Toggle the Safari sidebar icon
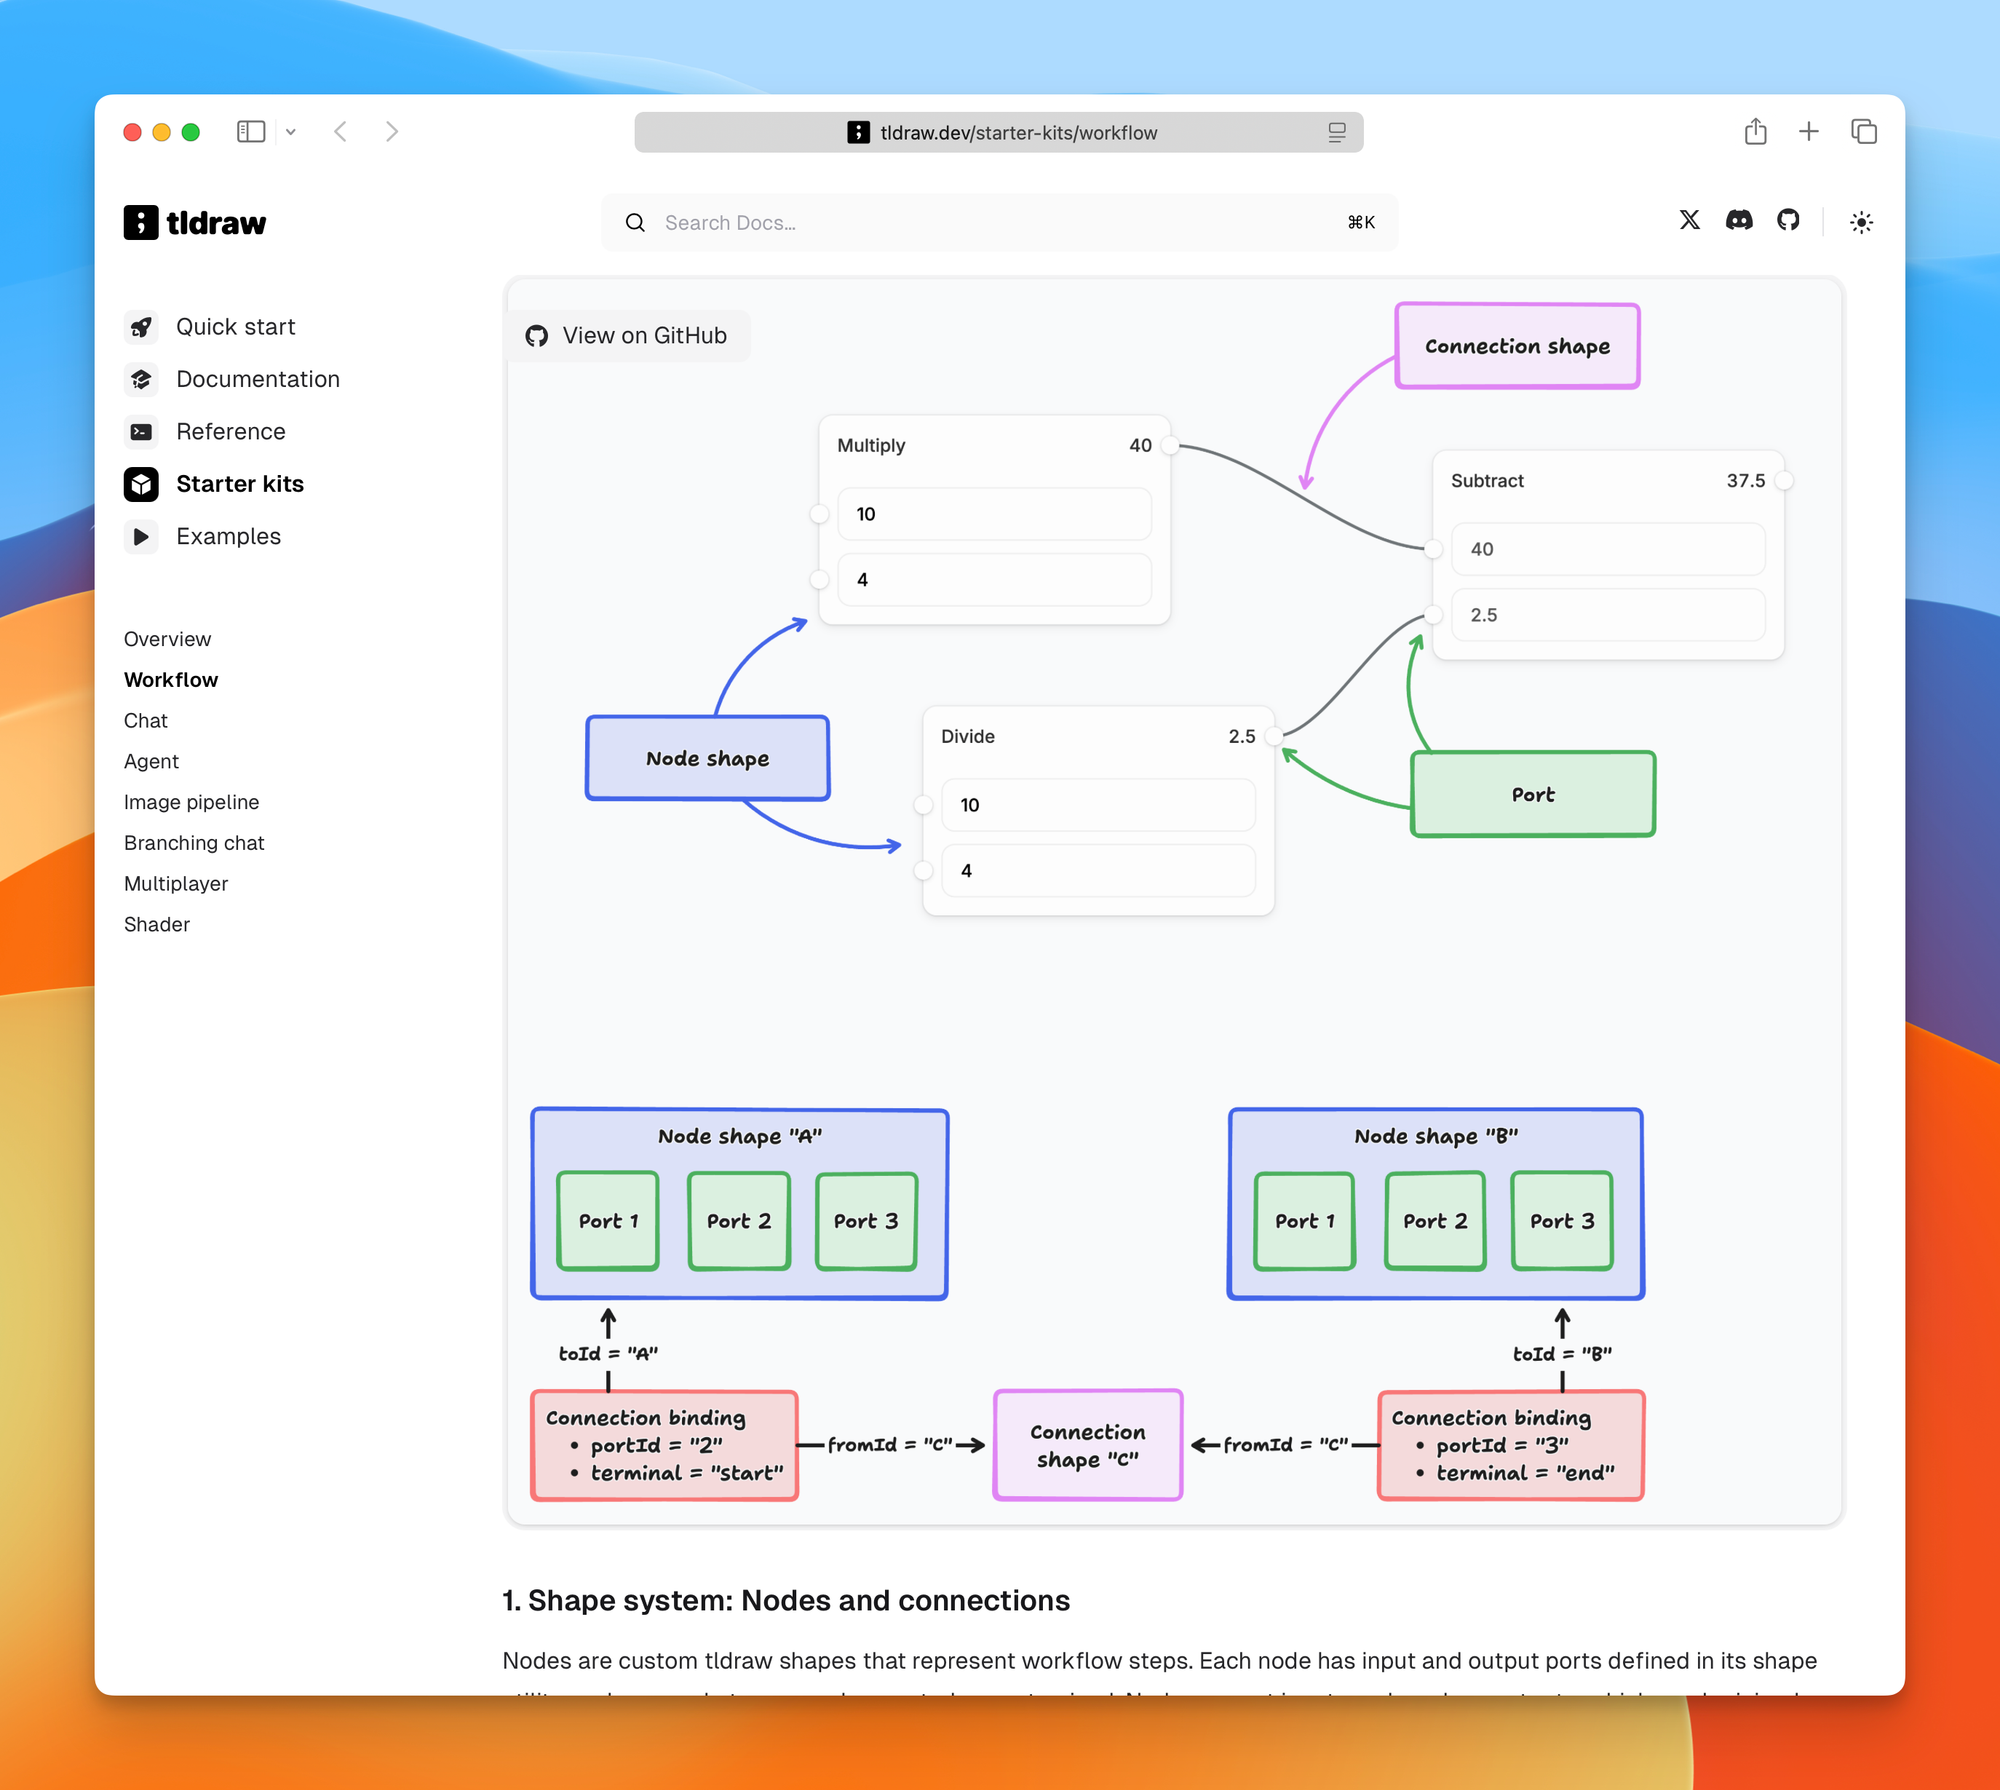 [x=251, y=132]
